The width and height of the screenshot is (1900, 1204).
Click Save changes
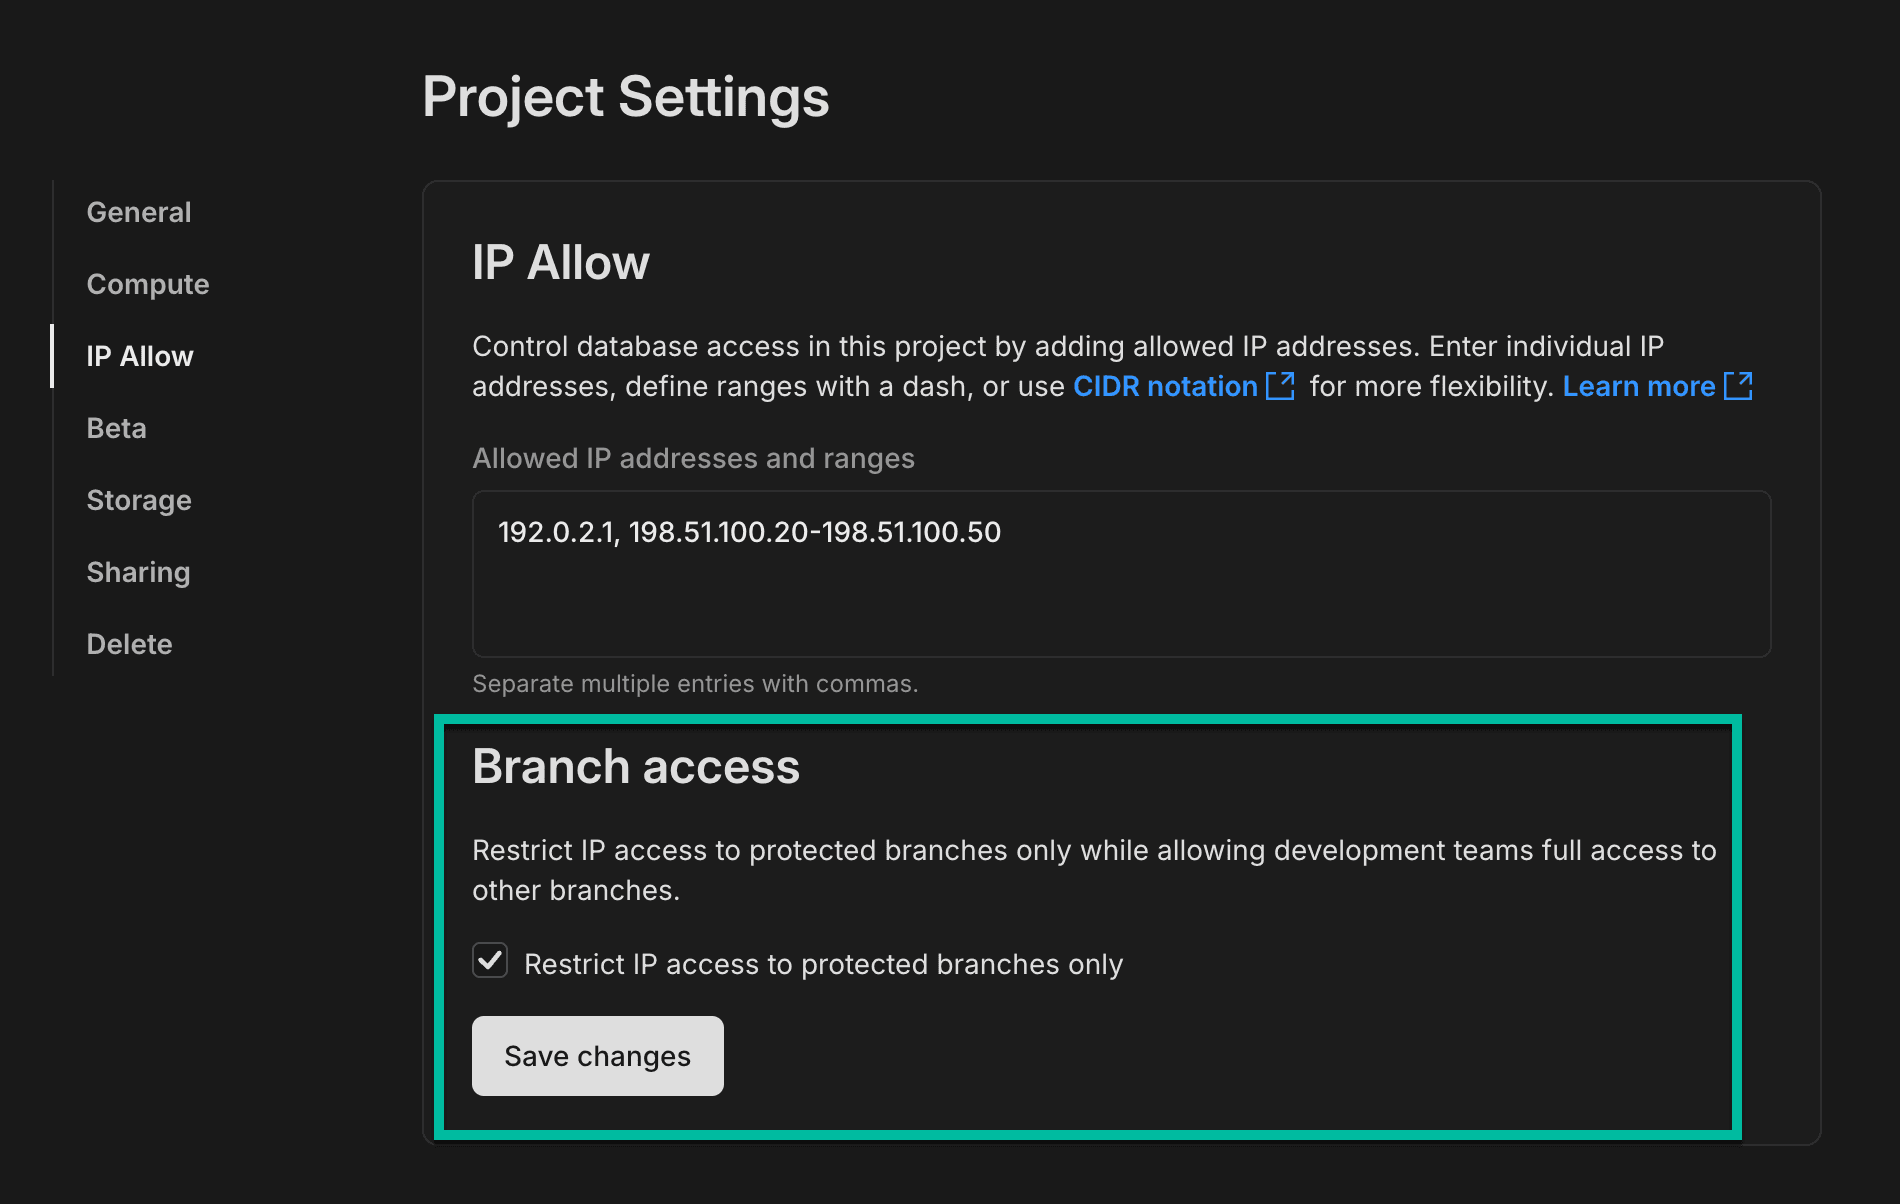click(x=597, y=1055)
